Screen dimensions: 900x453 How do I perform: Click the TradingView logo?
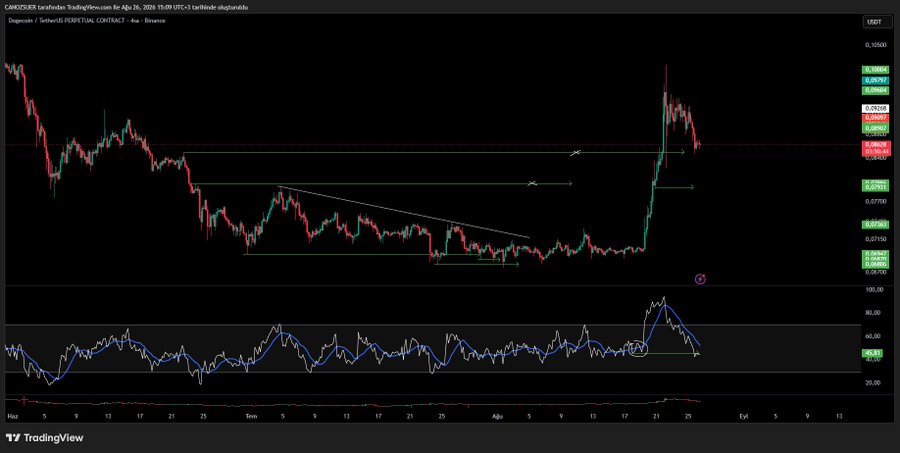pos(44,438)
